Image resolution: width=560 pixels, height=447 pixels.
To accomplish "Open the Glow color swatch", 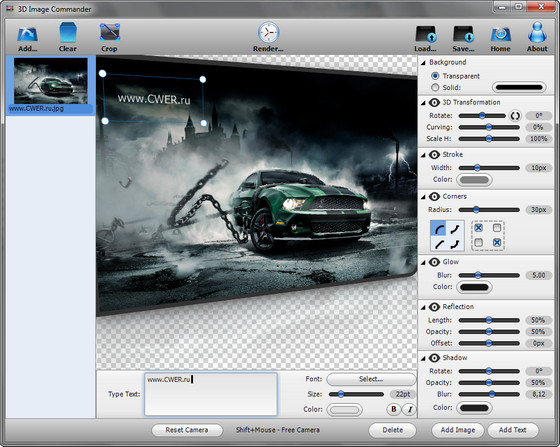I will tap(474, 287).
